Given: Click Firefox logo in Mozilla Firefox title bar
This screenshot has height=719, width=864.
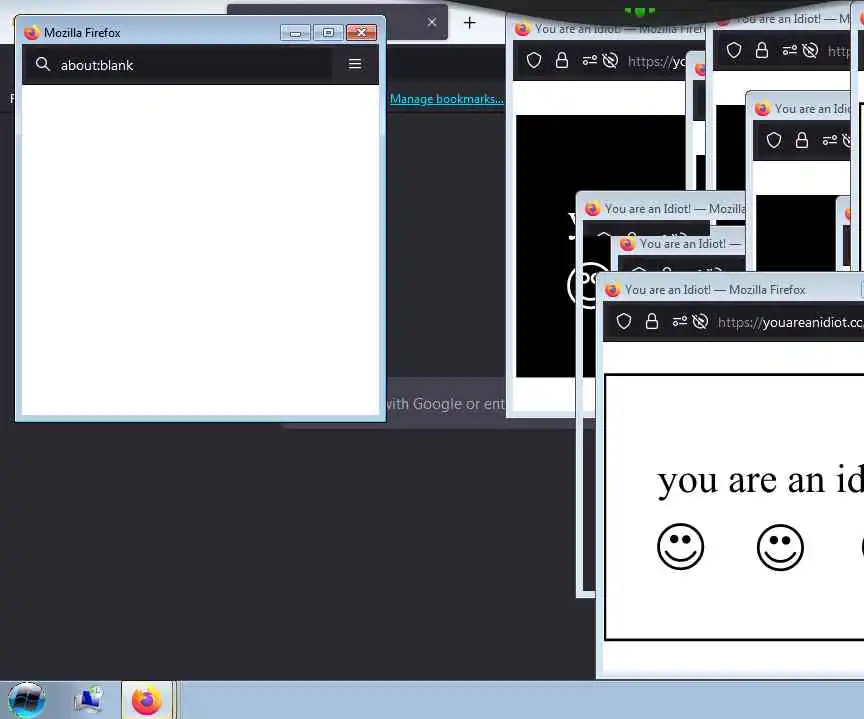Looking at the screenshot, I should 31,33.
